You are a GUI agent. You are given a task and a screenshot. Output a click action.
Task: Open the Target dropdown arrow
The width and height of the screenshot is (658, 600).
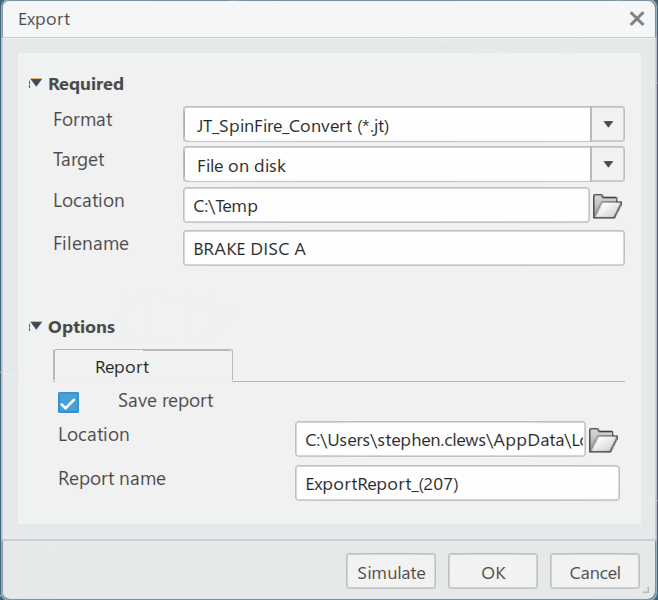[x=608, y=164]
